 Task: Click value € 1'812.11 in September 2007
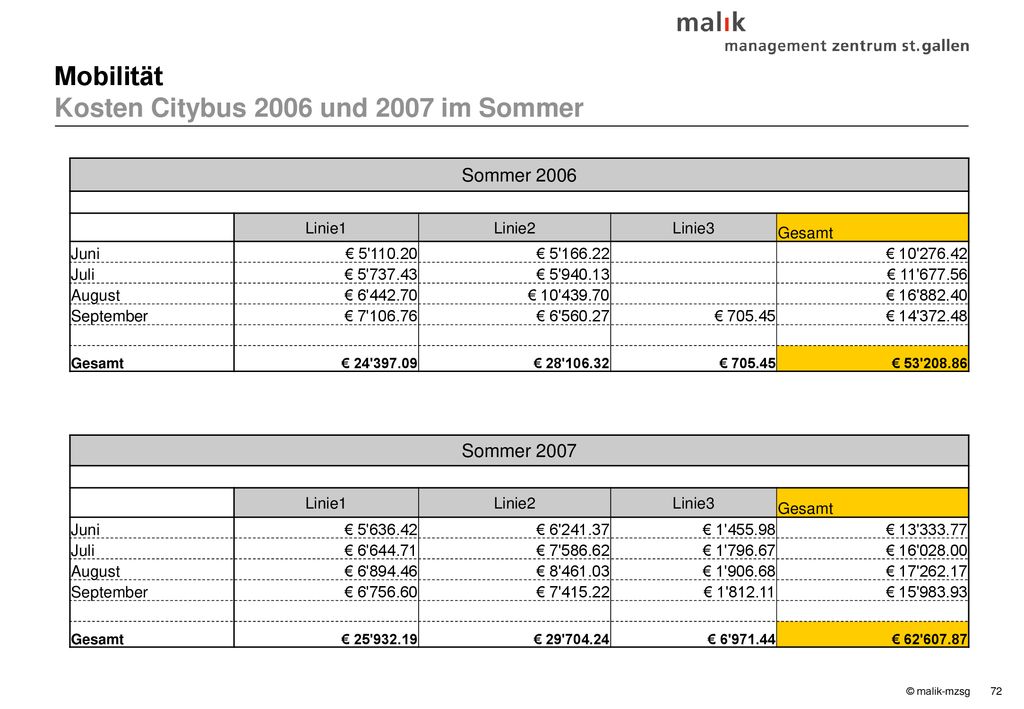739,592
